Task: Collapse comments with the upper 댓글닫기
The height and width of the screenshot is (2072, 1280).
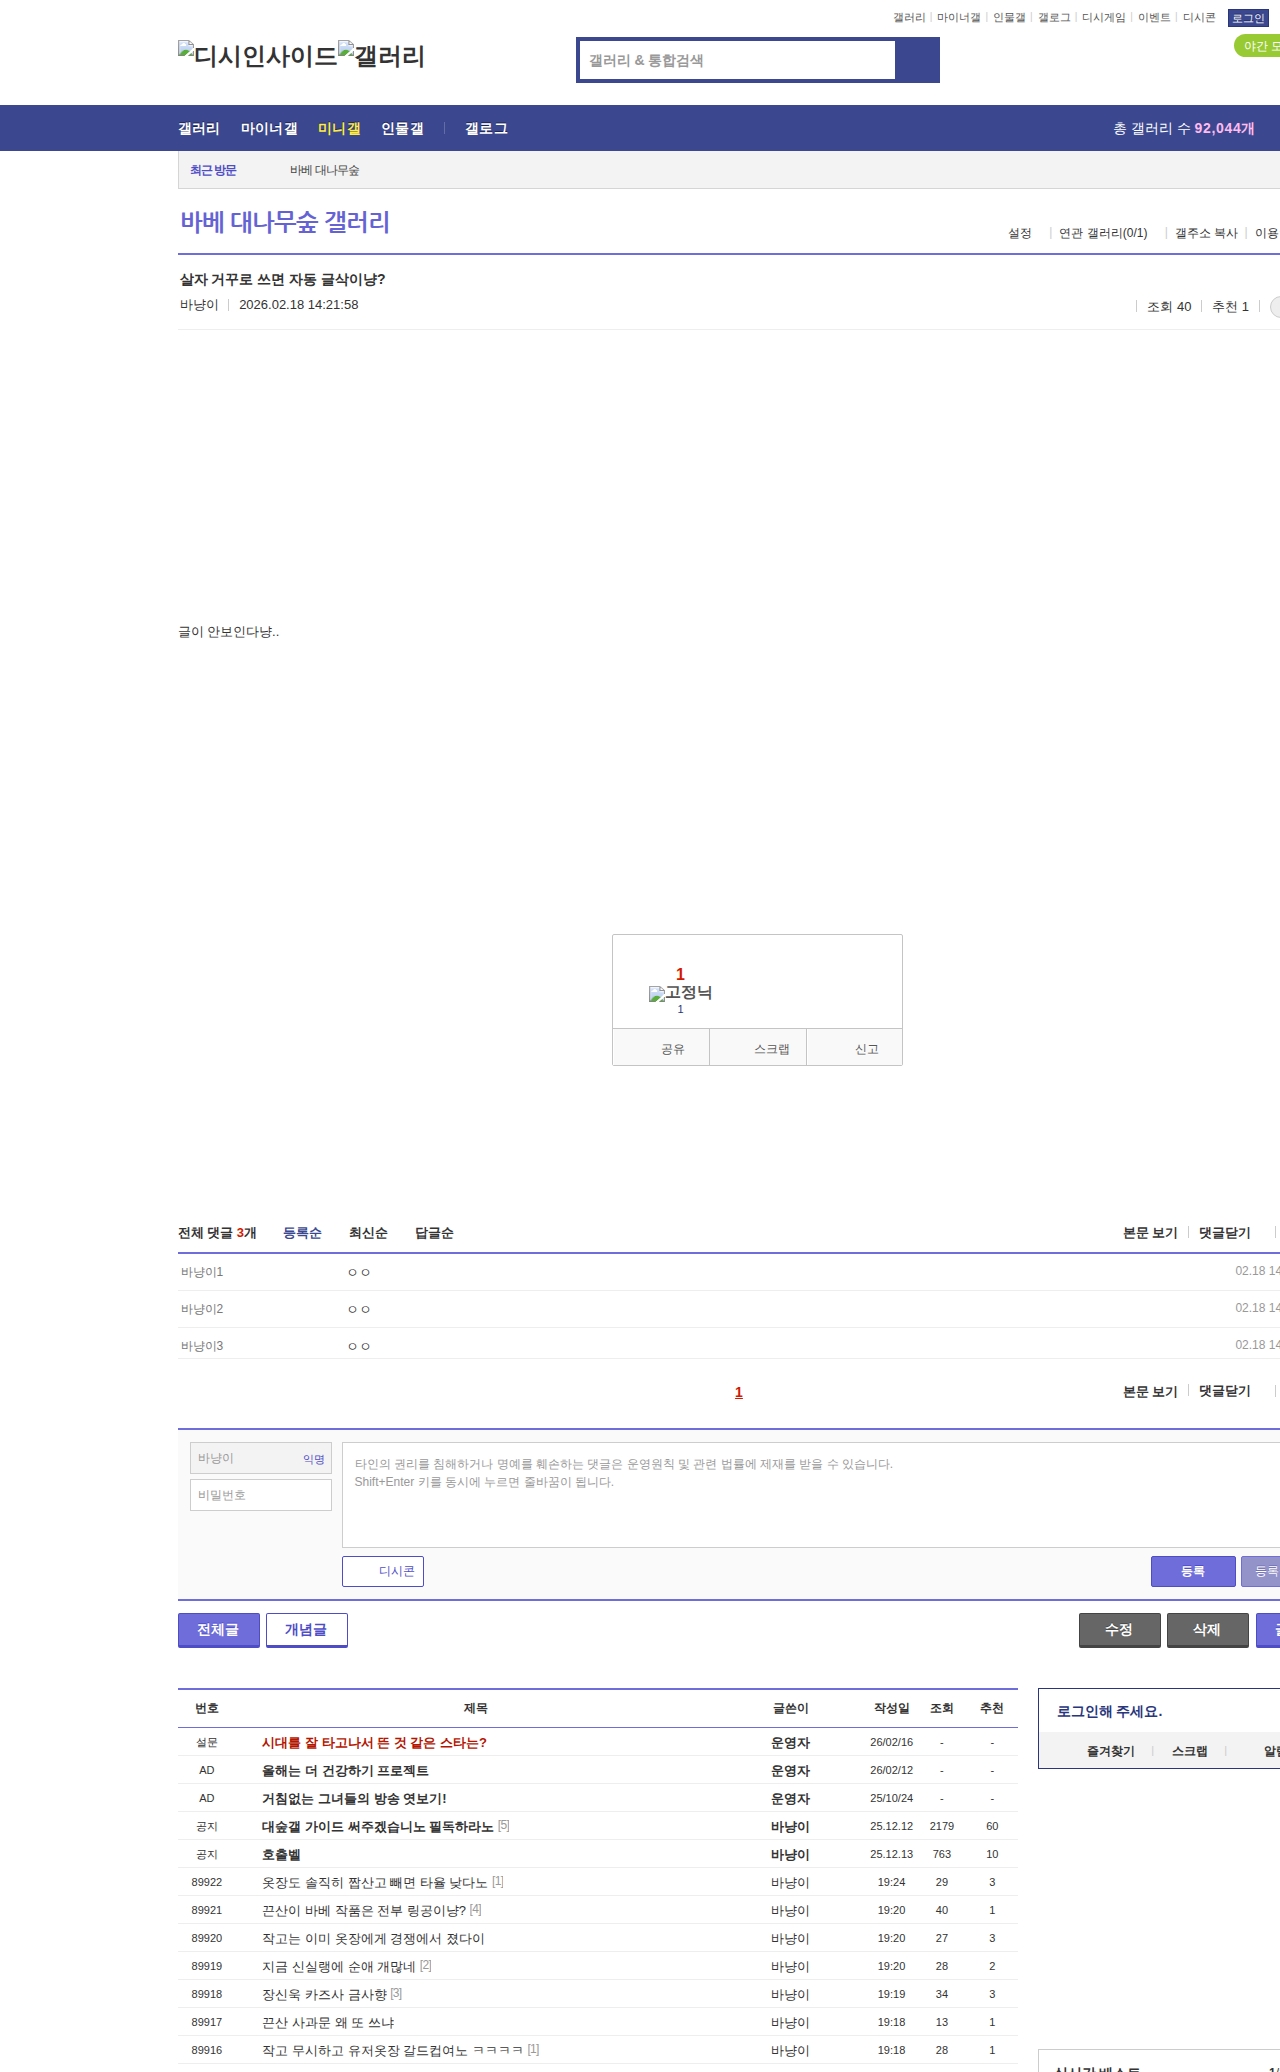Action: point(1224,1233)
